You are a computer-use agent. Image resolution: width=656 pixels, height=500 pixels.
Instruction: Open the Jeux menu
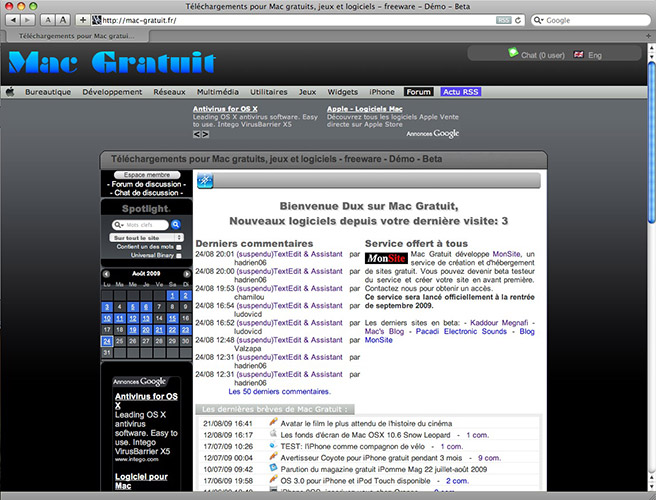pyautogui.click(x=307, y=92)
